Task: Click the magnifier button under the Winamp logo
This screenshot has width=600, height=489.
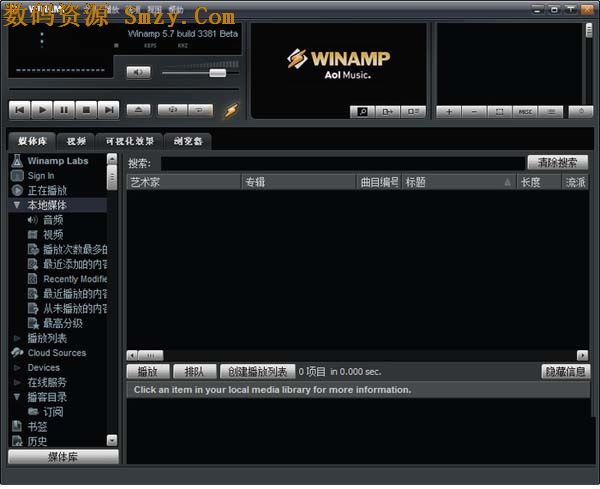Action: tap(362, 112)
